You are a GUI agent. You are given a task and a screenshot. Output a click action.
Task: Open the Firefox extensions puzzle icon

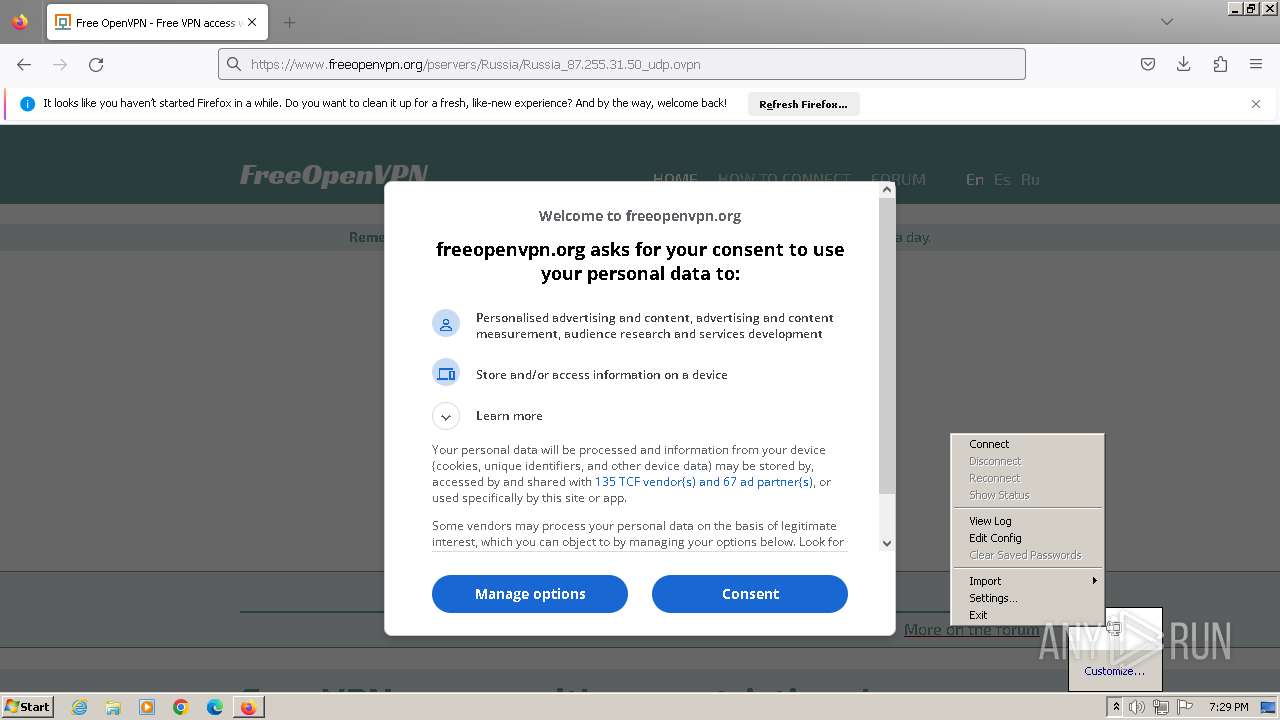1220,64
